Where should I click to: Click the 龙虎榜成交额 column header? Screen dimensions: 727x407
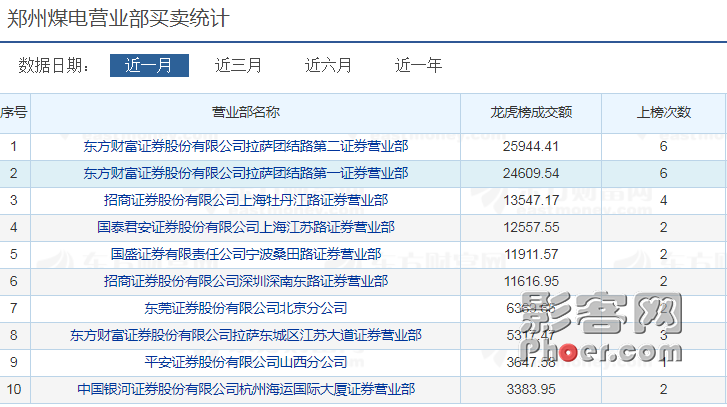[531, 112]
